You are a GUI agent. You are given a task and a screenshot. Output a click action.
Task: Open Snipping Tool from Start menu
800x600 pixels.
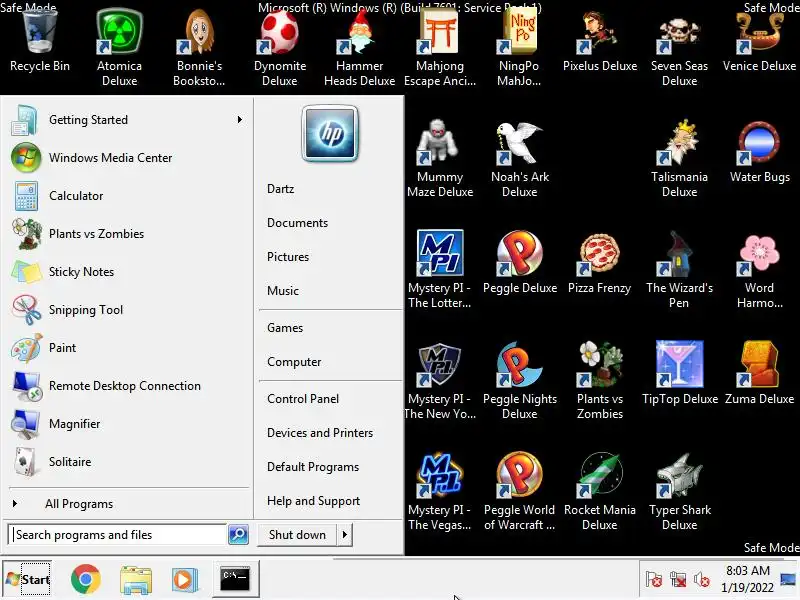pyautogui.click(x=128, y=310)
